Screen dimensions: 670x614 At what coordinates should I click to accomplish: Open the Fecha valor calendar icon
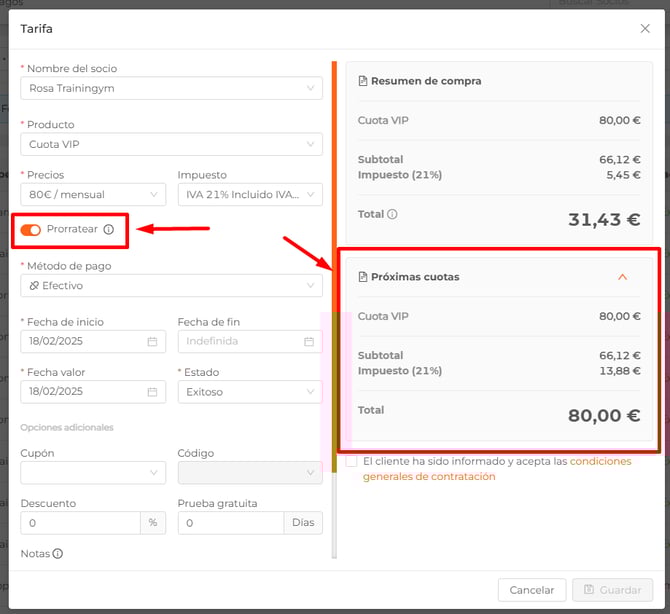click(x=152, y=392)
